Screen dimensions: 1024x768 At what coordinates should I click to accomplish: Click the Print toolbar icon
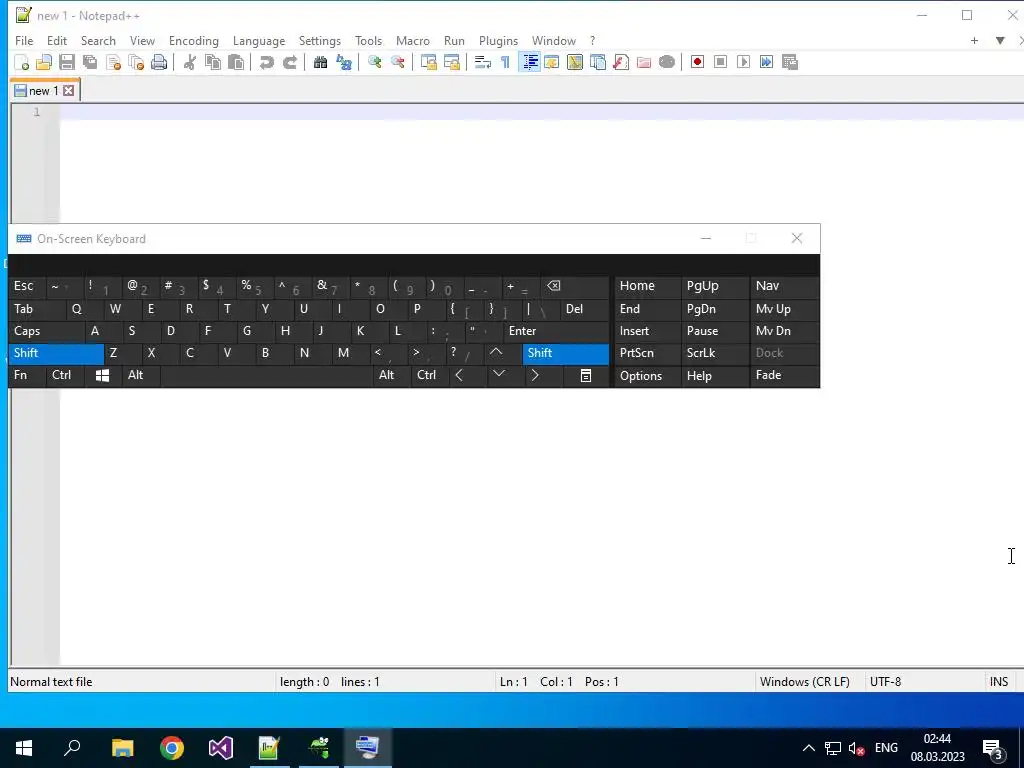159,62
